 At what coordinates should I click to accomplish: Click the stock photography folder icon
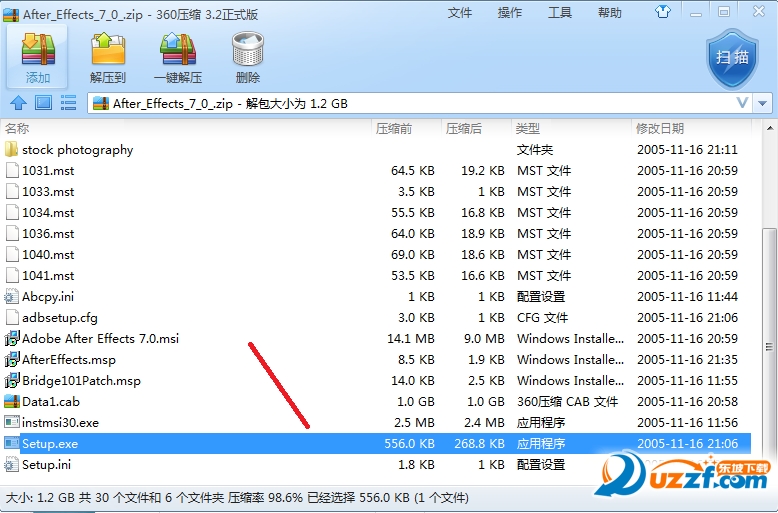click(11, 149)
